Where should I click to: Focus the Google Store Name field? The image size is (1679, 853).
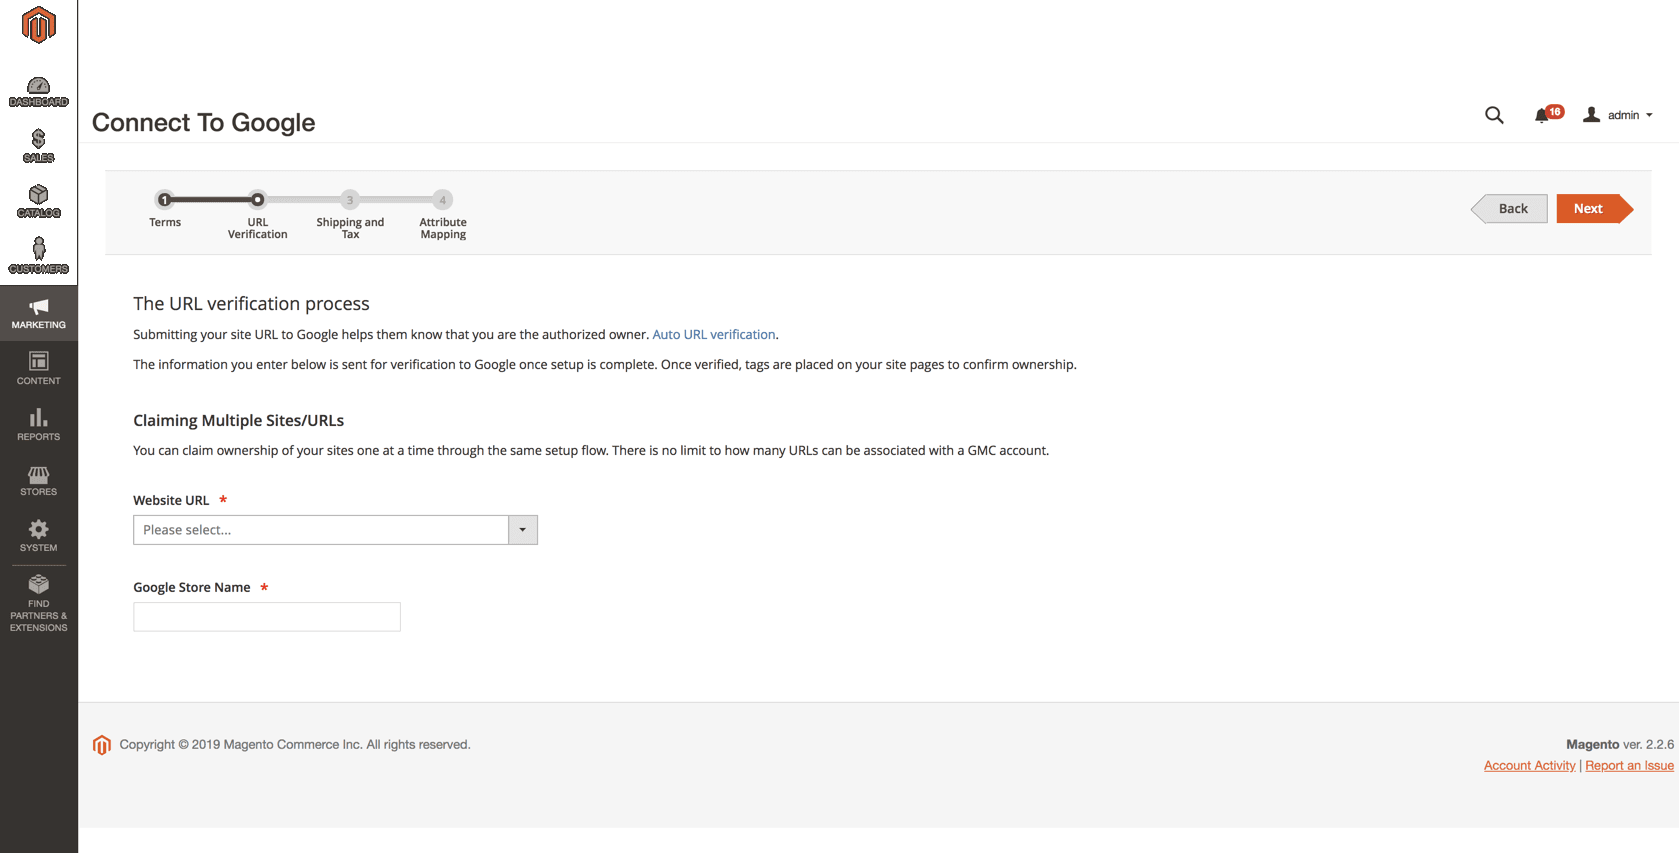pyautogui.click(x=267, y=617)
